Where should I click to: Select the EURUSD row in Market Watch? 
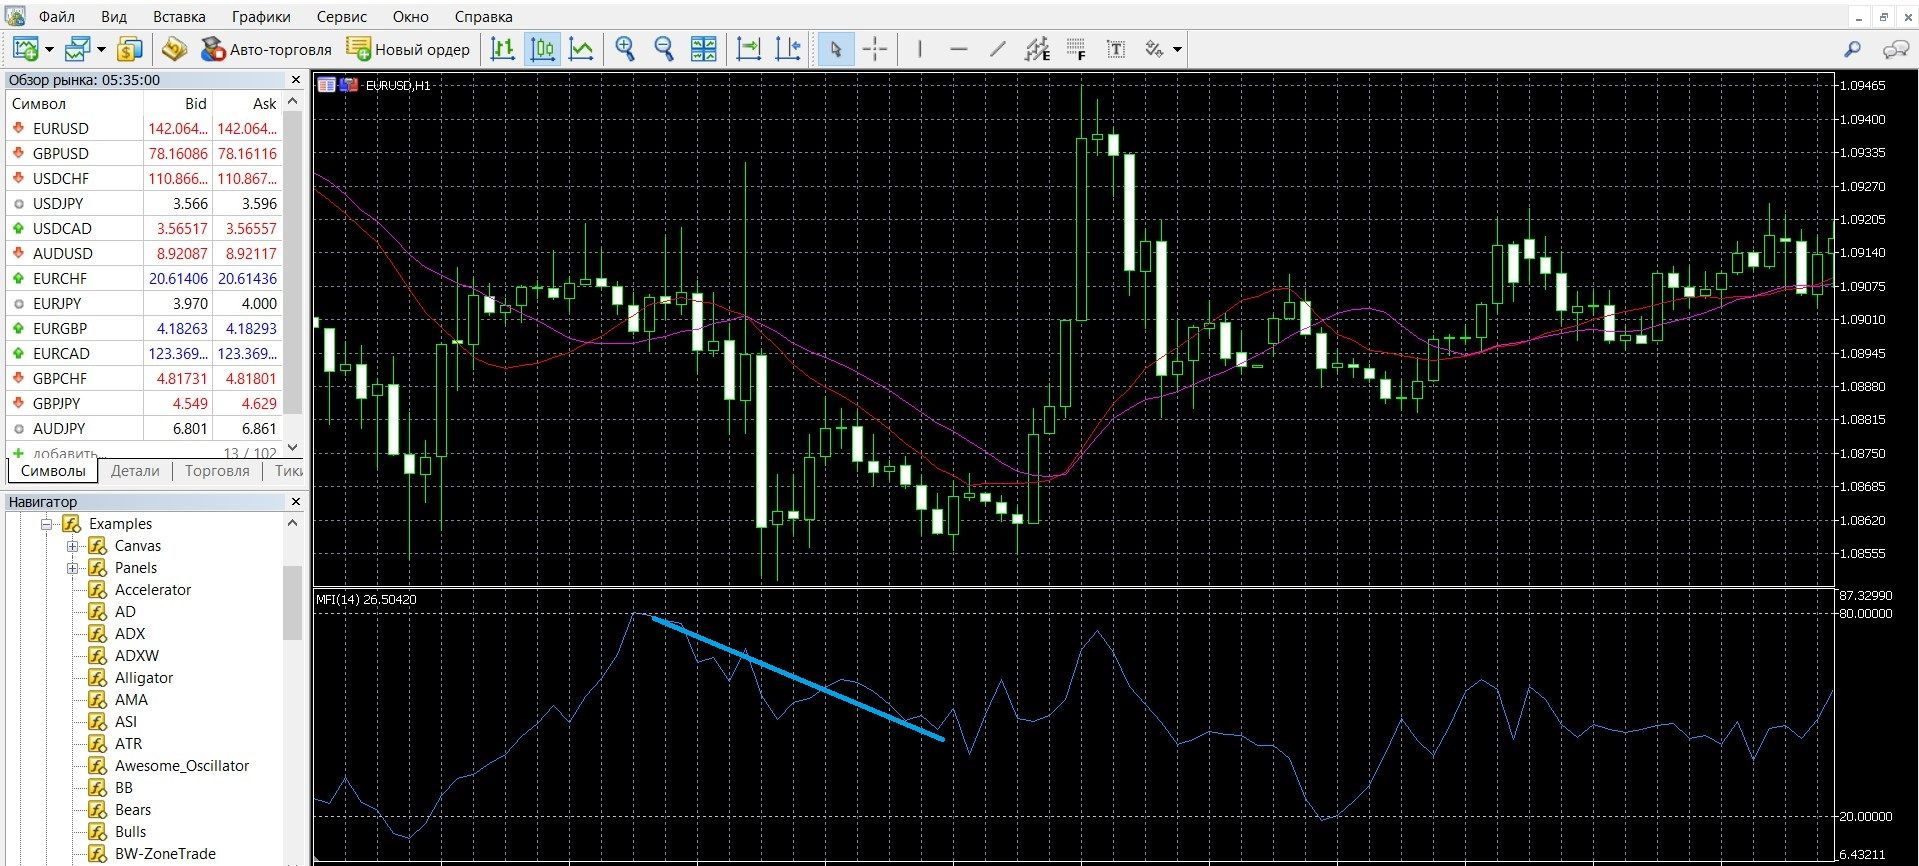click(x=144, y=128)
